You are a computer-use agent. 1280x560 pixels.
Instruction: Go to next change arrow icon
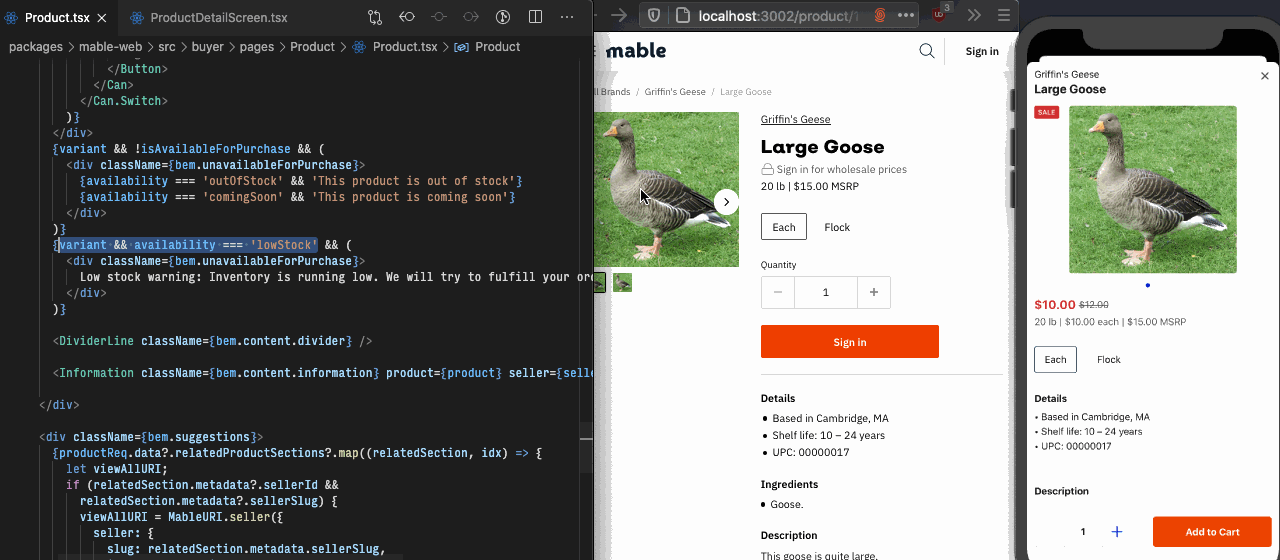471,17
